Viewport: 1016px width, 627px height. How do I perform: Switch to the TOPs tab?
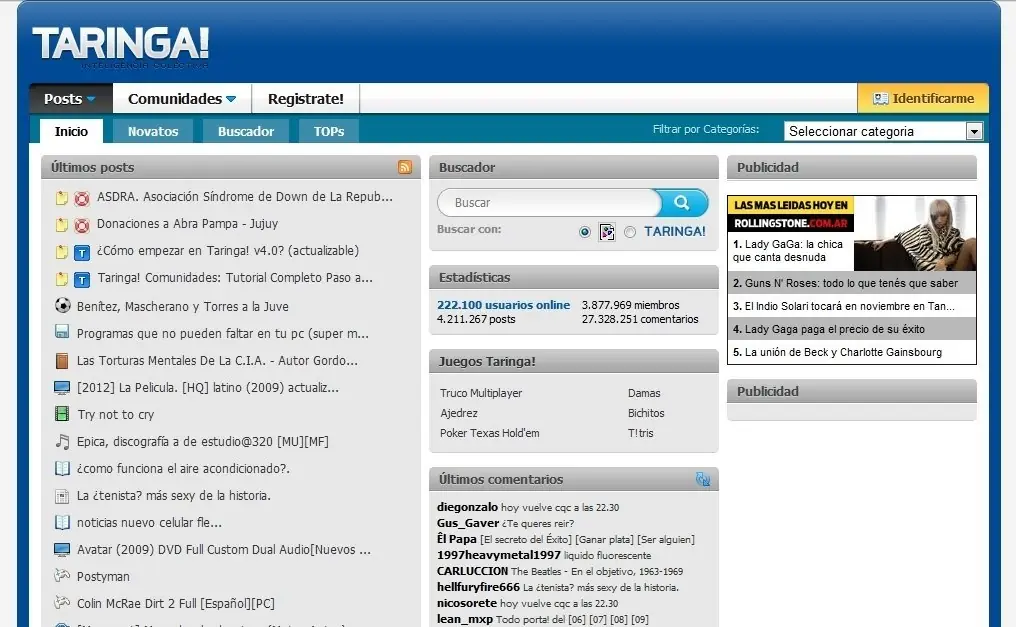click(x=329, y=131)
